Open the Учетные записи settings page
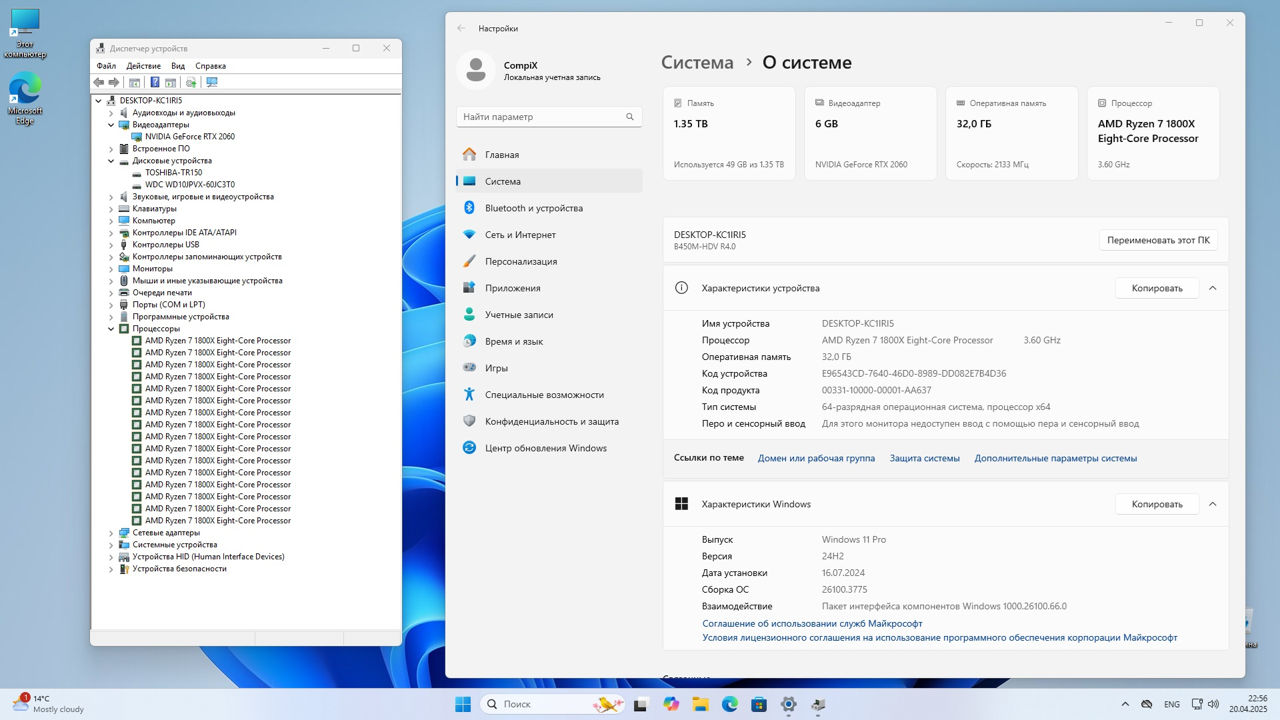This screenshot has width=1280, height=720. click(x=549, y=315)
